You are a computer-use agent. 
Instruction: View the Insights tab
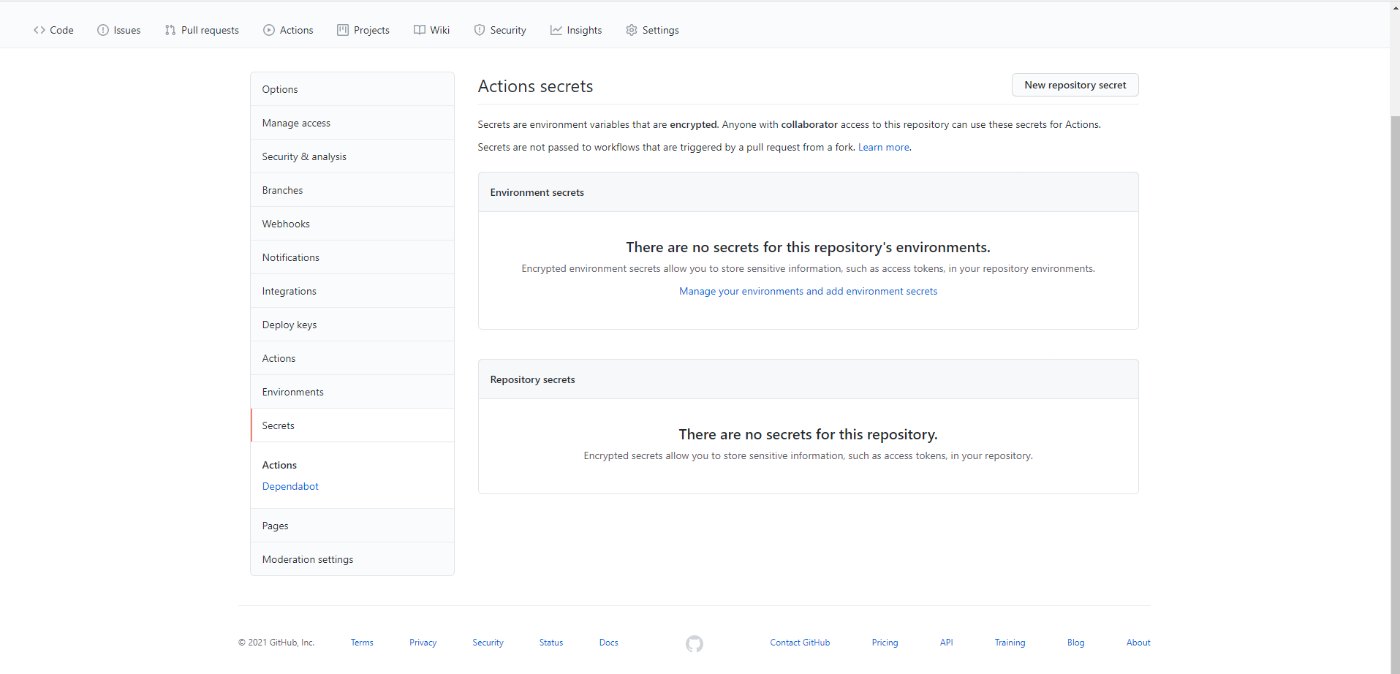point(576,30)
